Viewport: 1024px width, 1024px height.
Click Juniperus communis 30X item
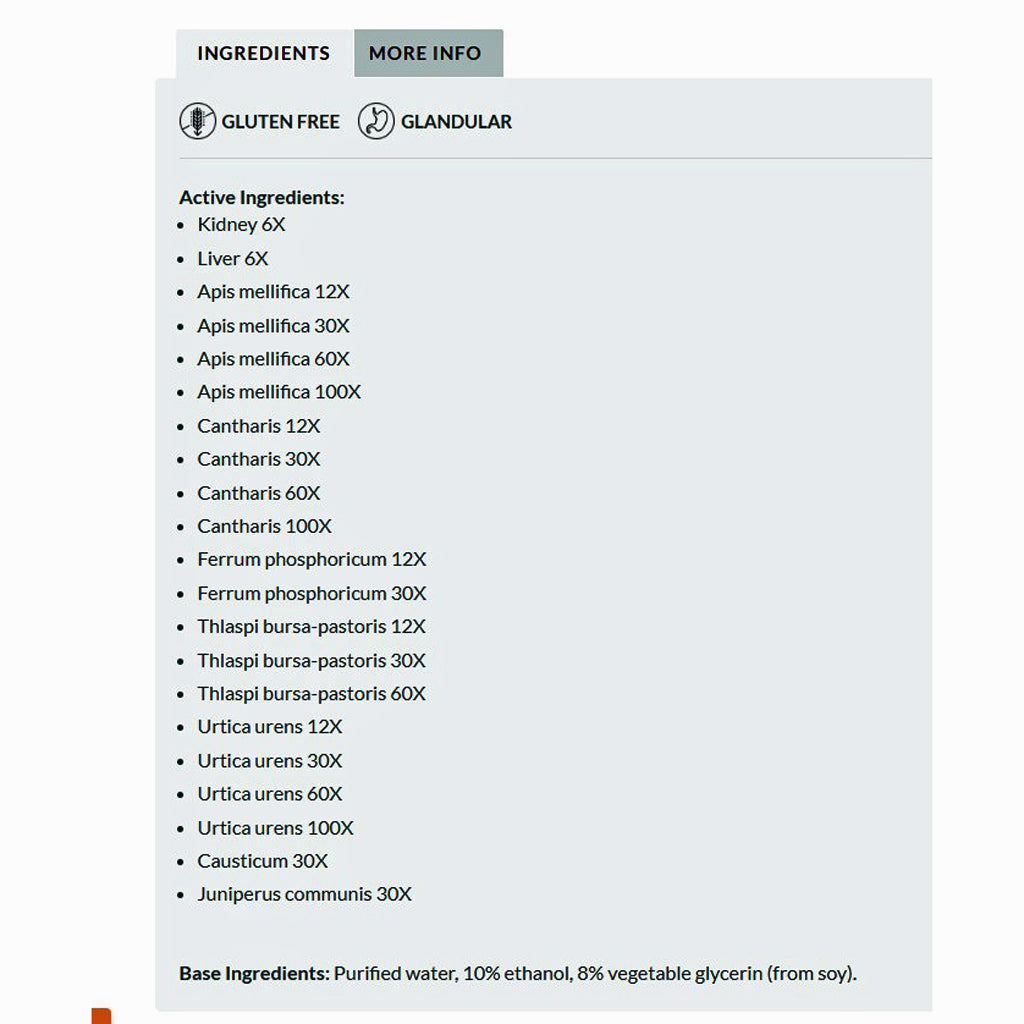click(304, 894)
